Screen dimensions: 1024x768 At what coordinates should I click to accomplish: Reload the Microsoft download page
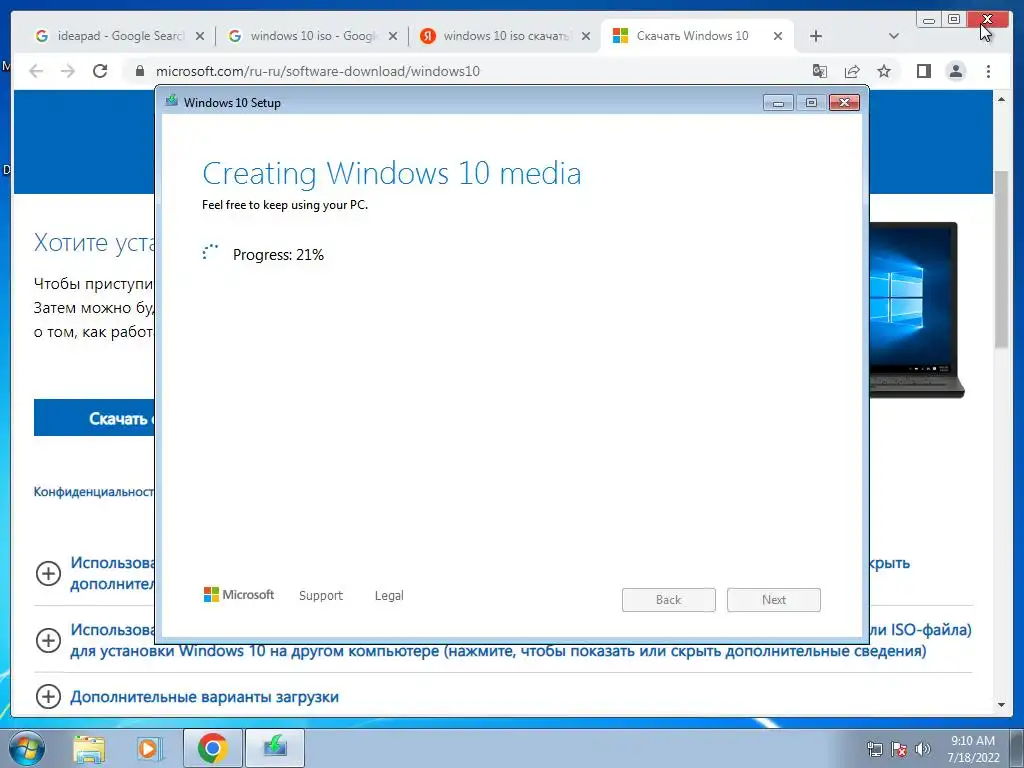point(100,71)
